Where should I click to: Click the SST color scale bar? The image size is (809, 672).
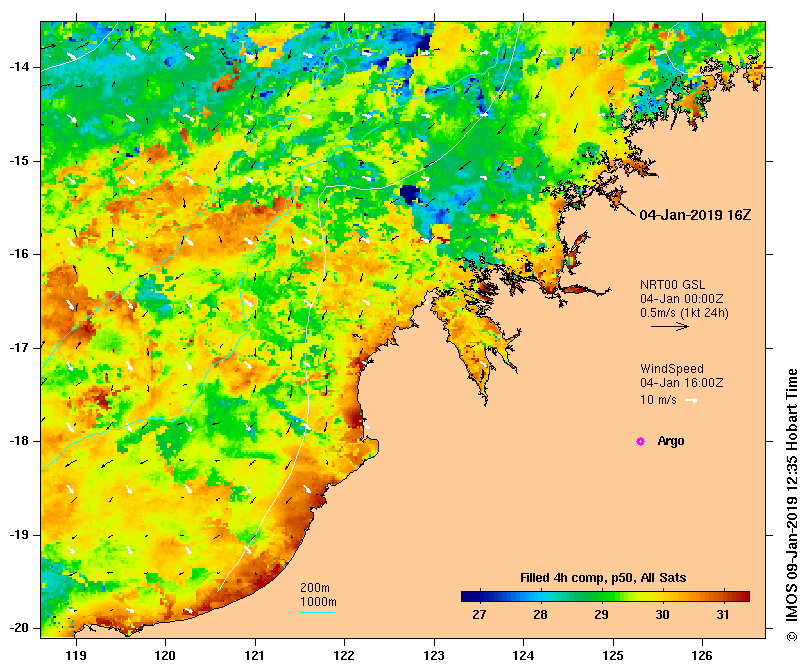(605, 597)
